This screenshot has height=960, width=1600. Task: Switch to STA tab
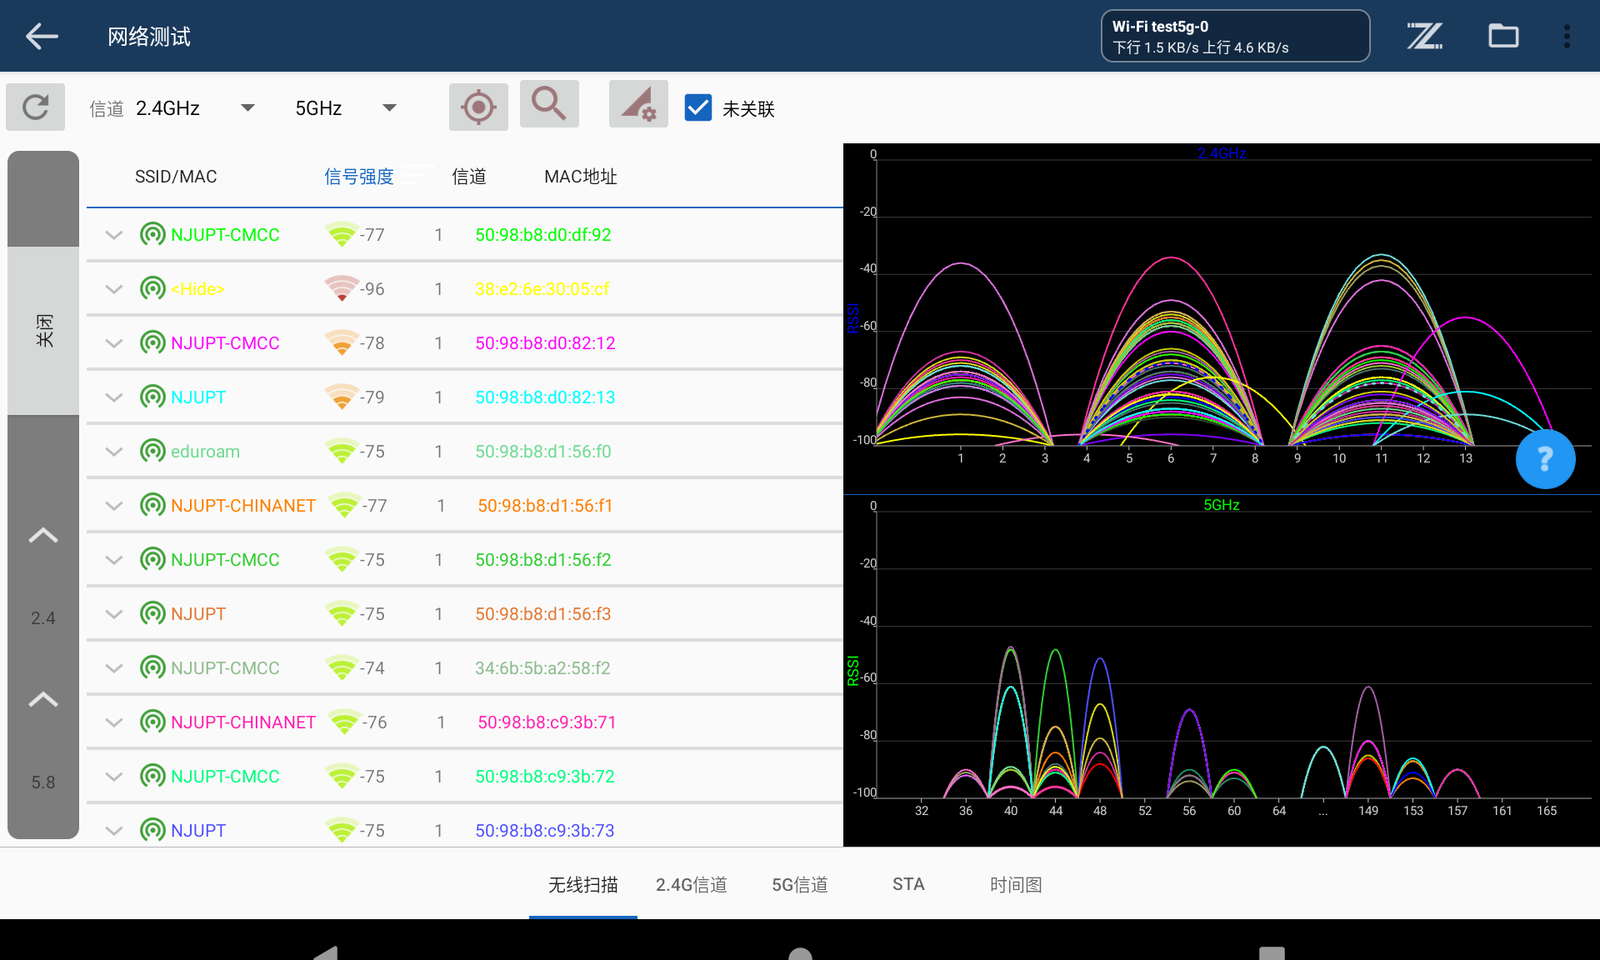[908, 885]
